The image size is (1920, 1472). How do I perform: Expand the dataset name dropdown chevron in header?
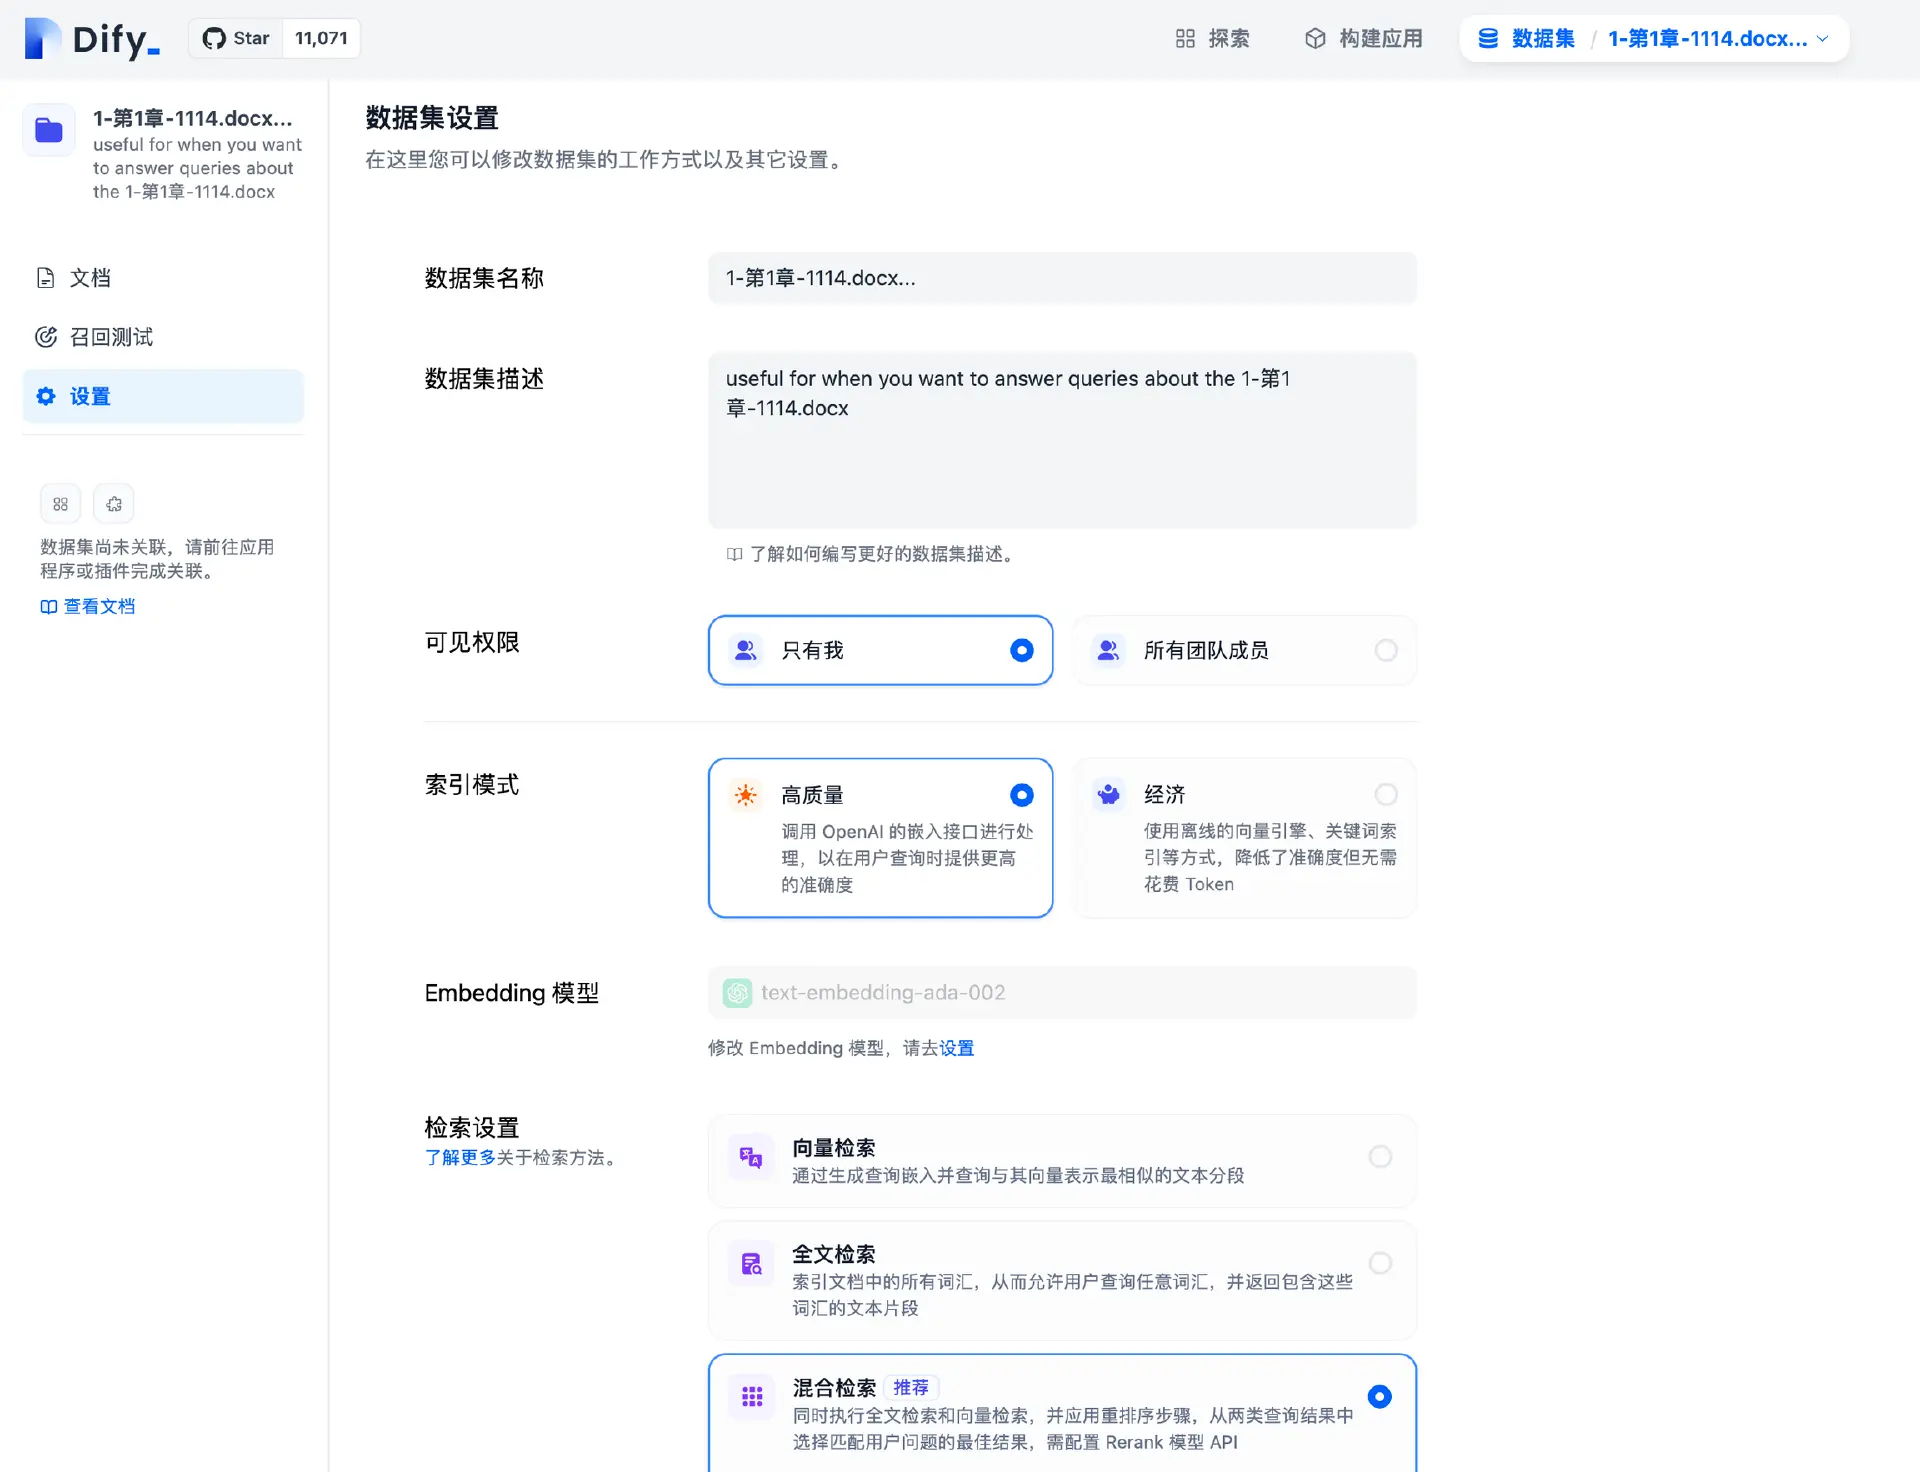tap(1822, 38)
